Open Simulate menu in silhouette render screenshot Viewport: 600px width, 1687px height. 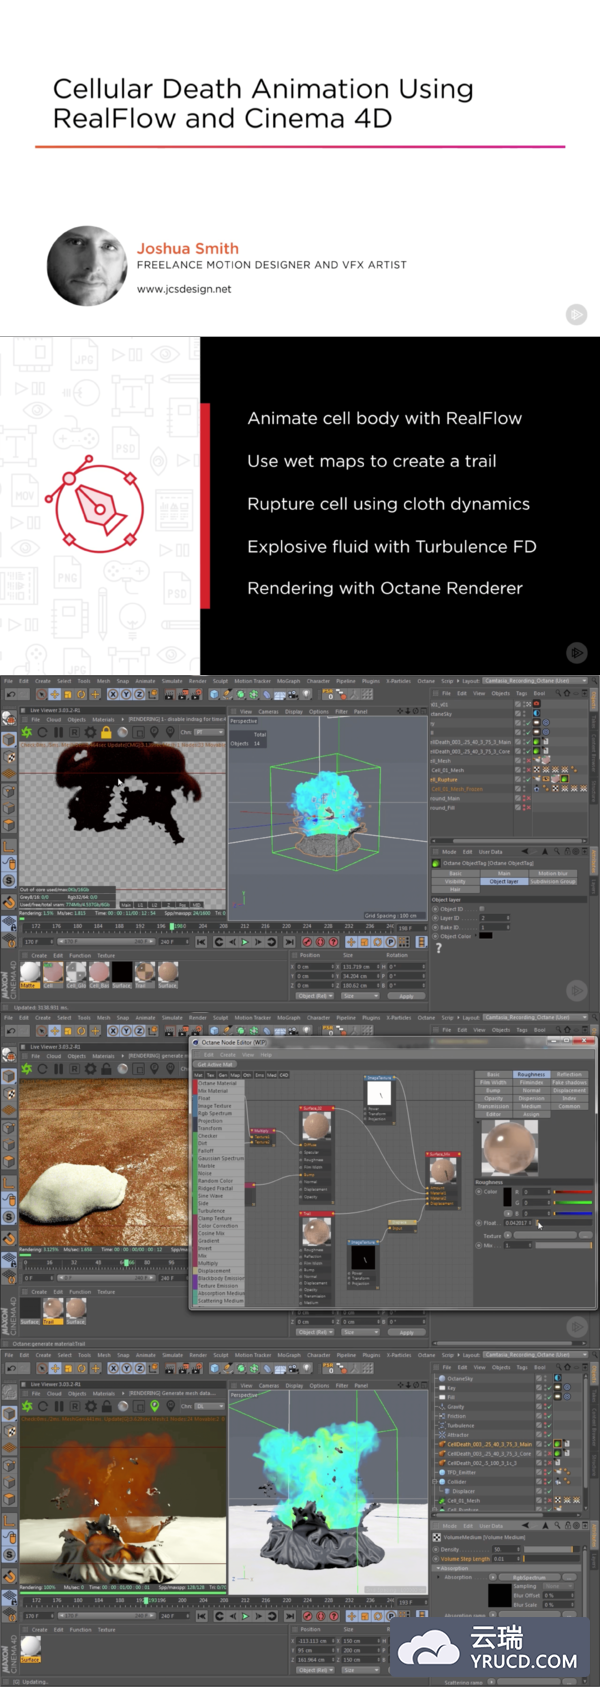click(171, 681)
